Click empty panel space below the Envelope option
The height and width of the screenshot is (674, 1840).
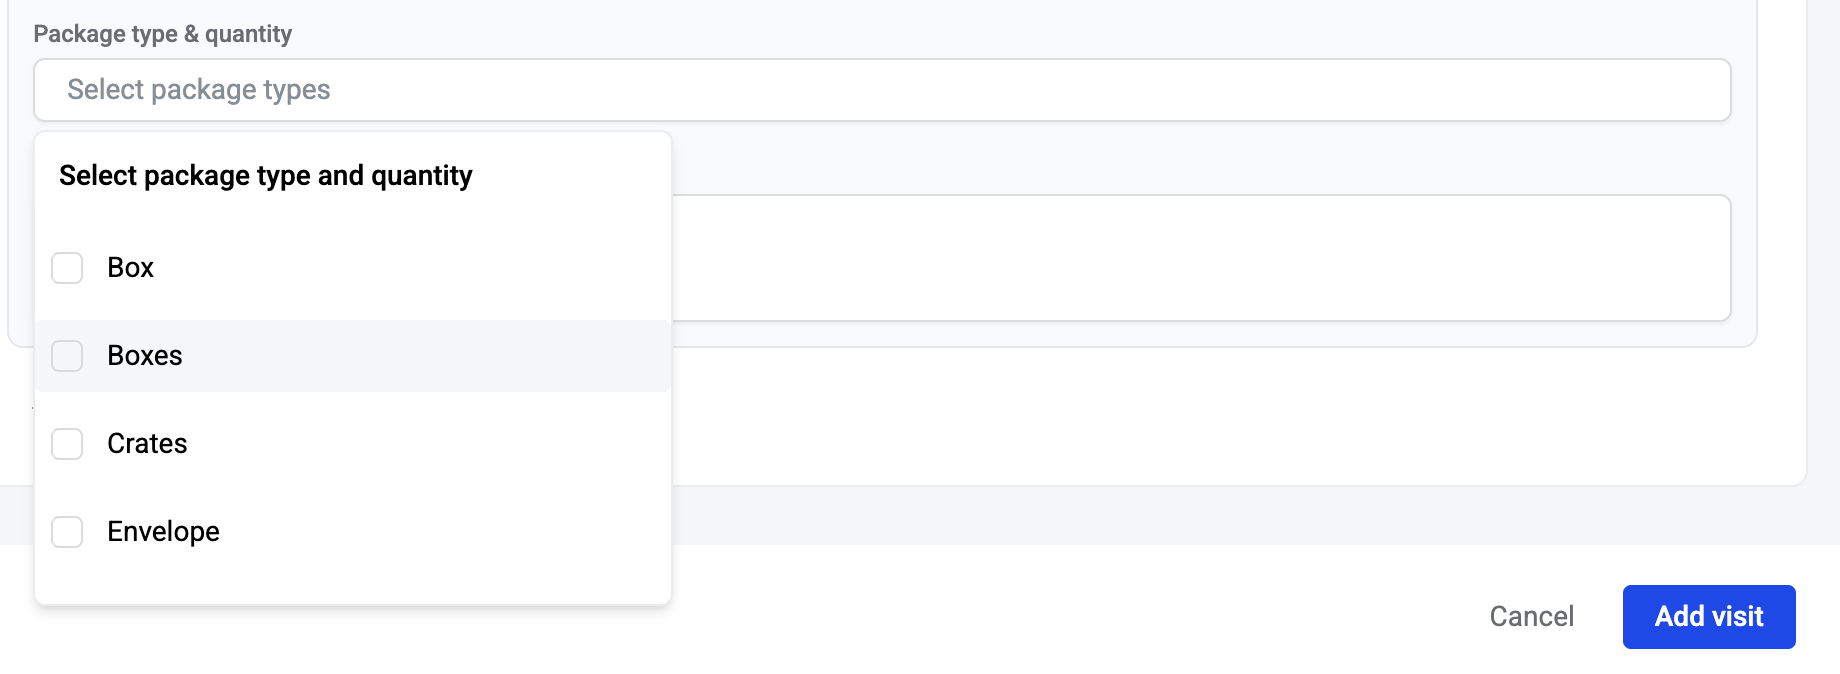(350, 582)
